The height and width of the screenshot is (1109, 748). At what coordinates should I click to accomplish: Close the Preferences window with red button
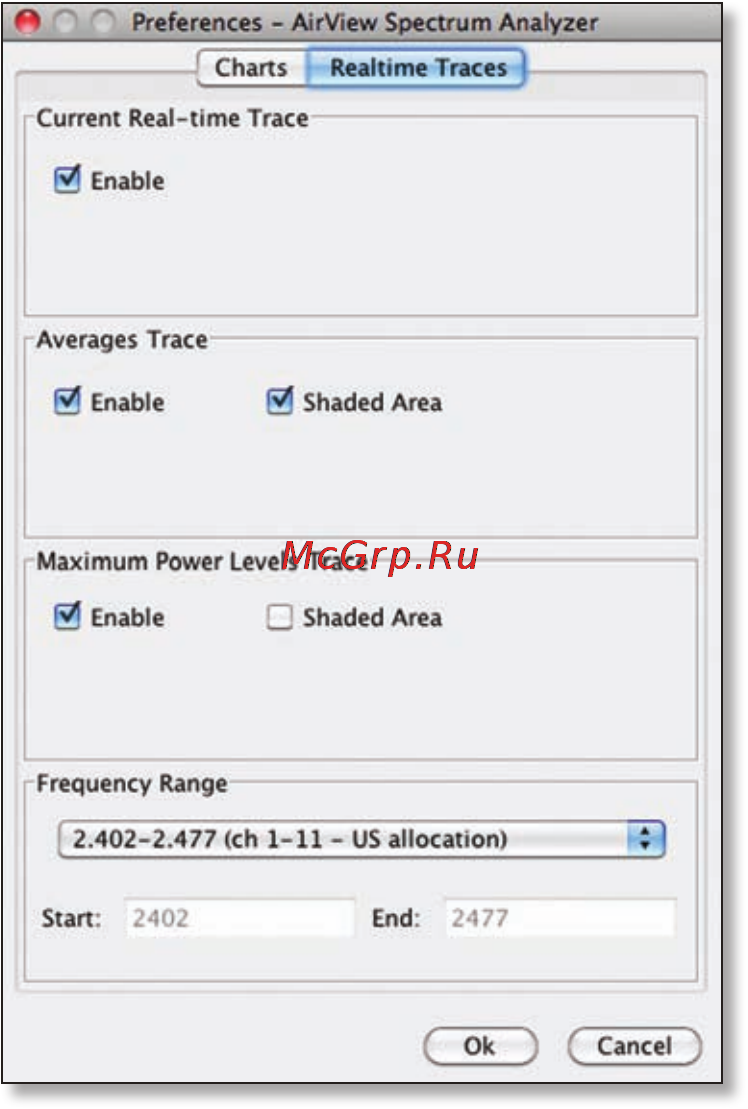pos(28,22)
